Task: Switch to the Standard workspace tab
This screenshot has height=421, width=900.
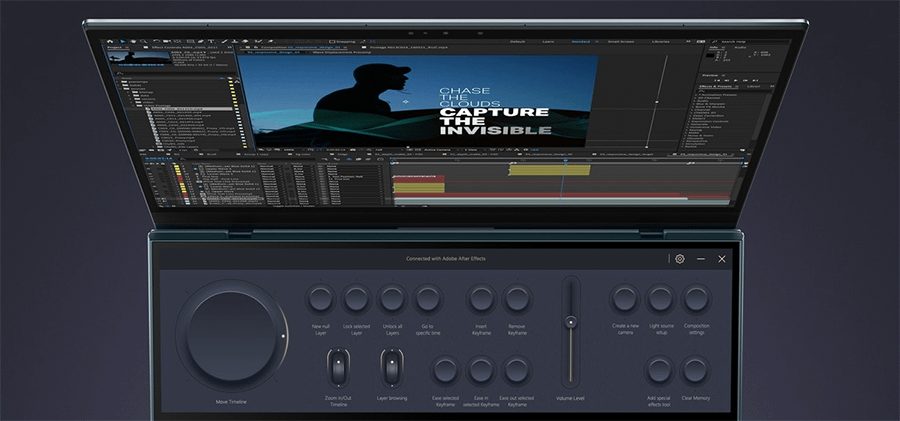Action: pyautogui.click(x=581, y=42)
